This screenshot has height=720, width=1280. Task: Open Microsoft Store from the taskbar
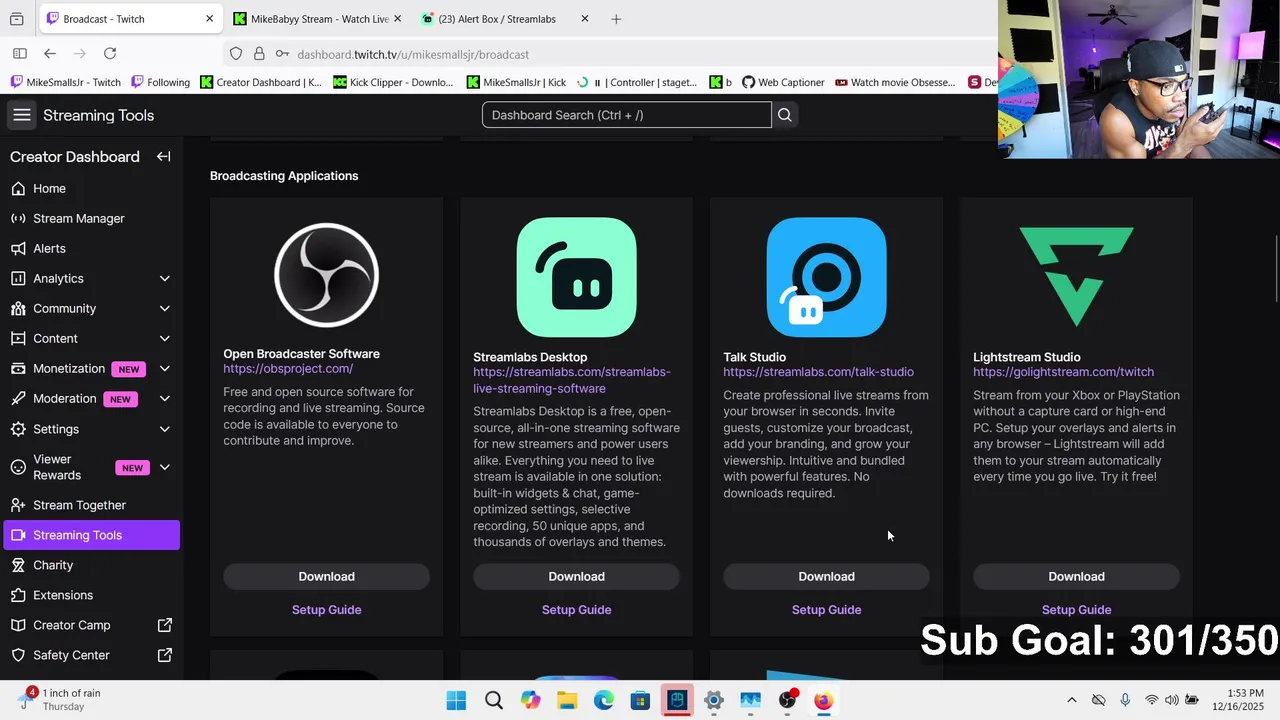pyautogui.click(x=640, y=701)
